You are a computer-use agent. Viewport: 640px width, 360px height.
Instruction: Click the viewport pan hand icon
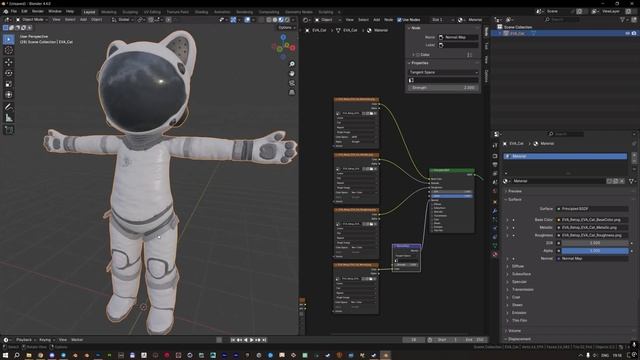coord(292,73)
